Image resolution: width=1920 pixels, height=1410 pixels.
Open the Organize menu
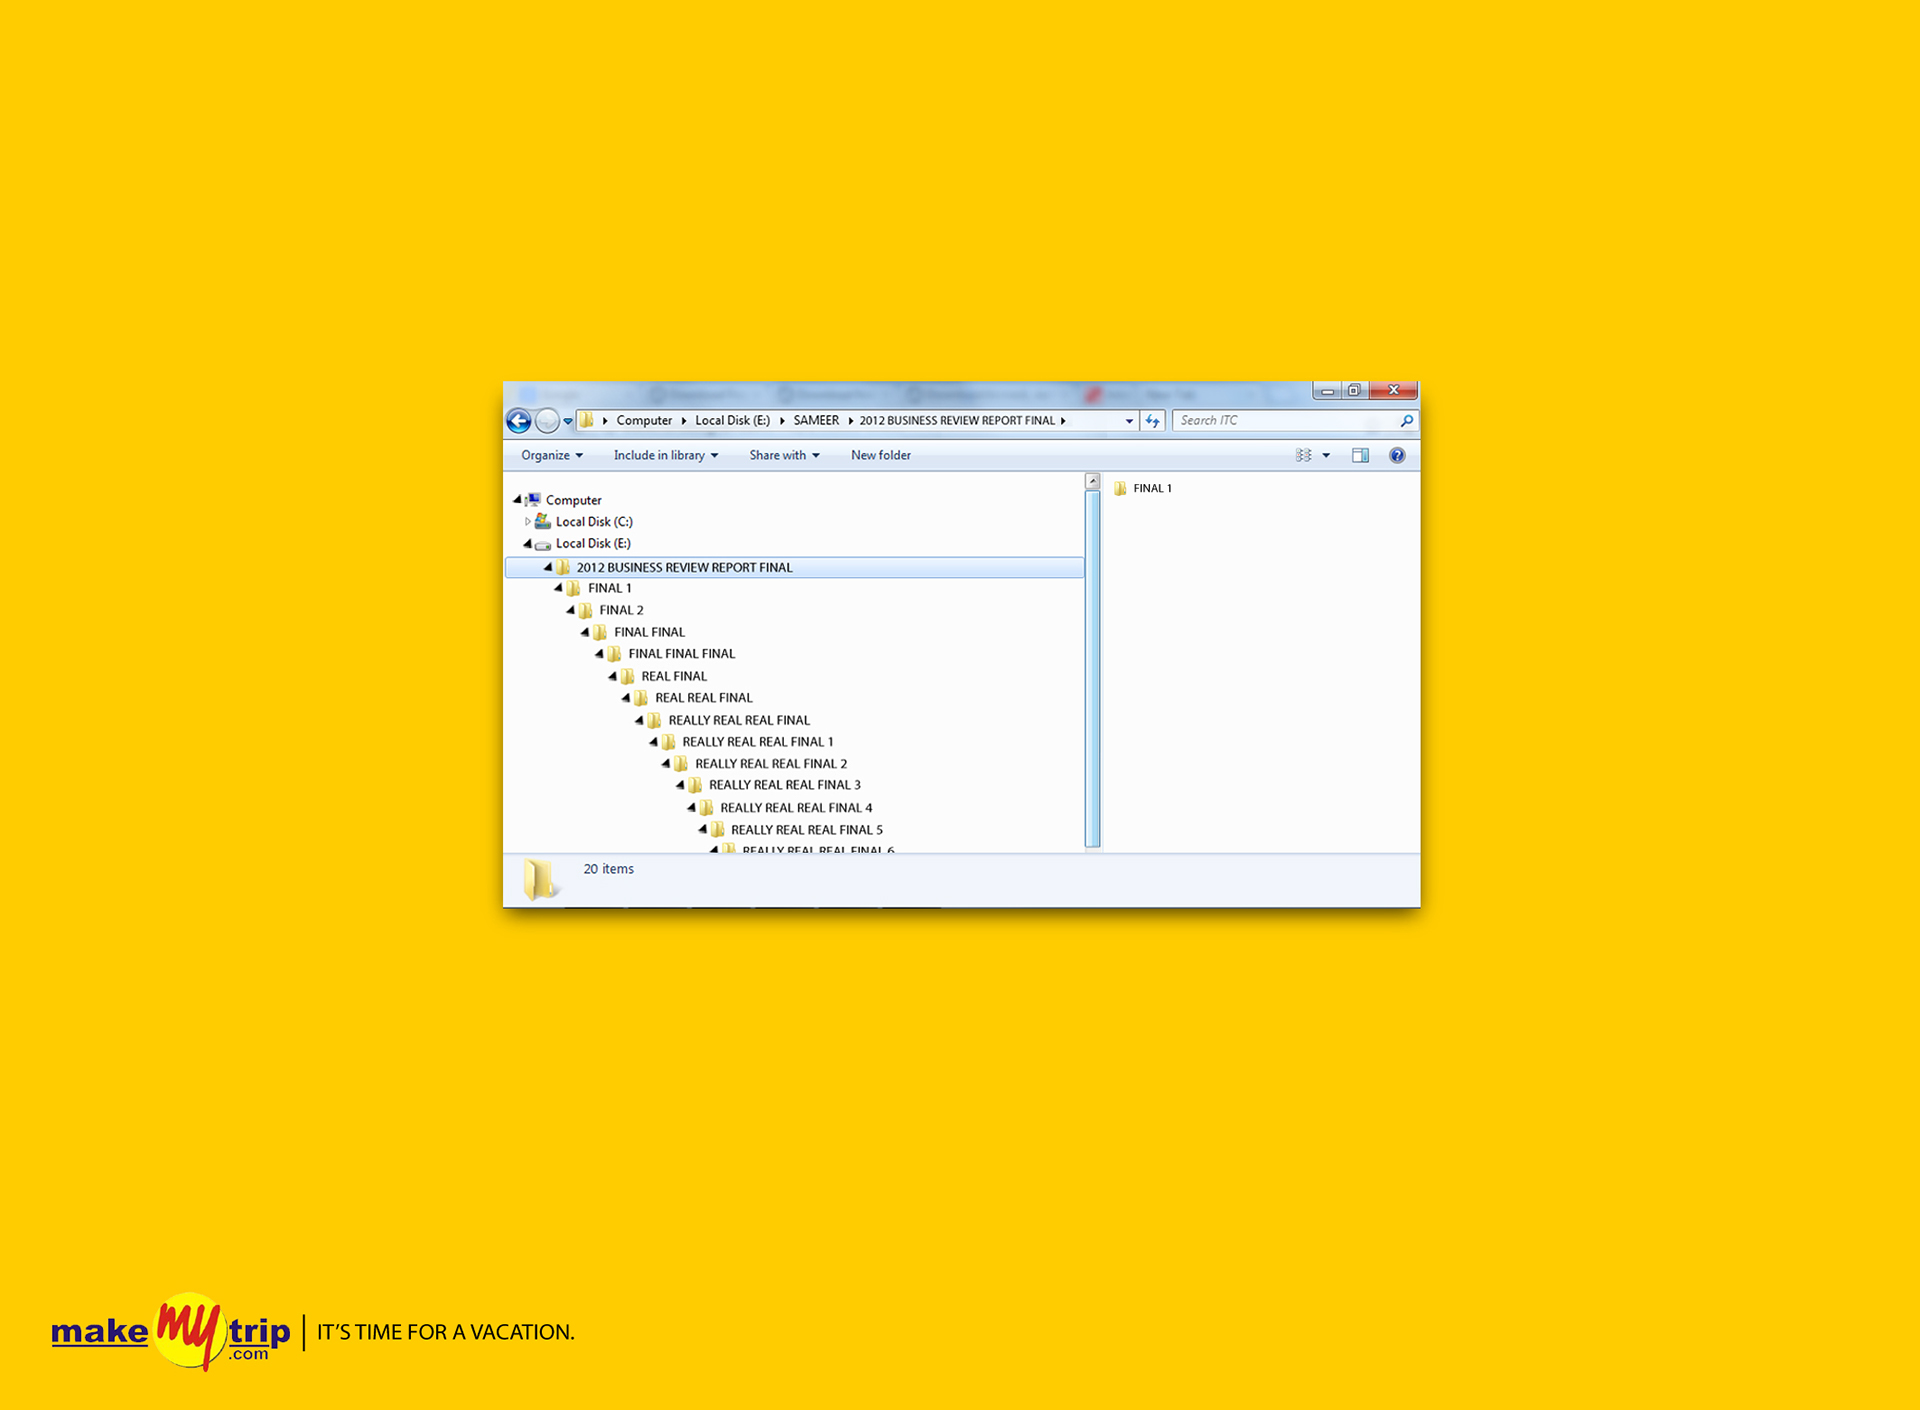[x=552, y=456]
